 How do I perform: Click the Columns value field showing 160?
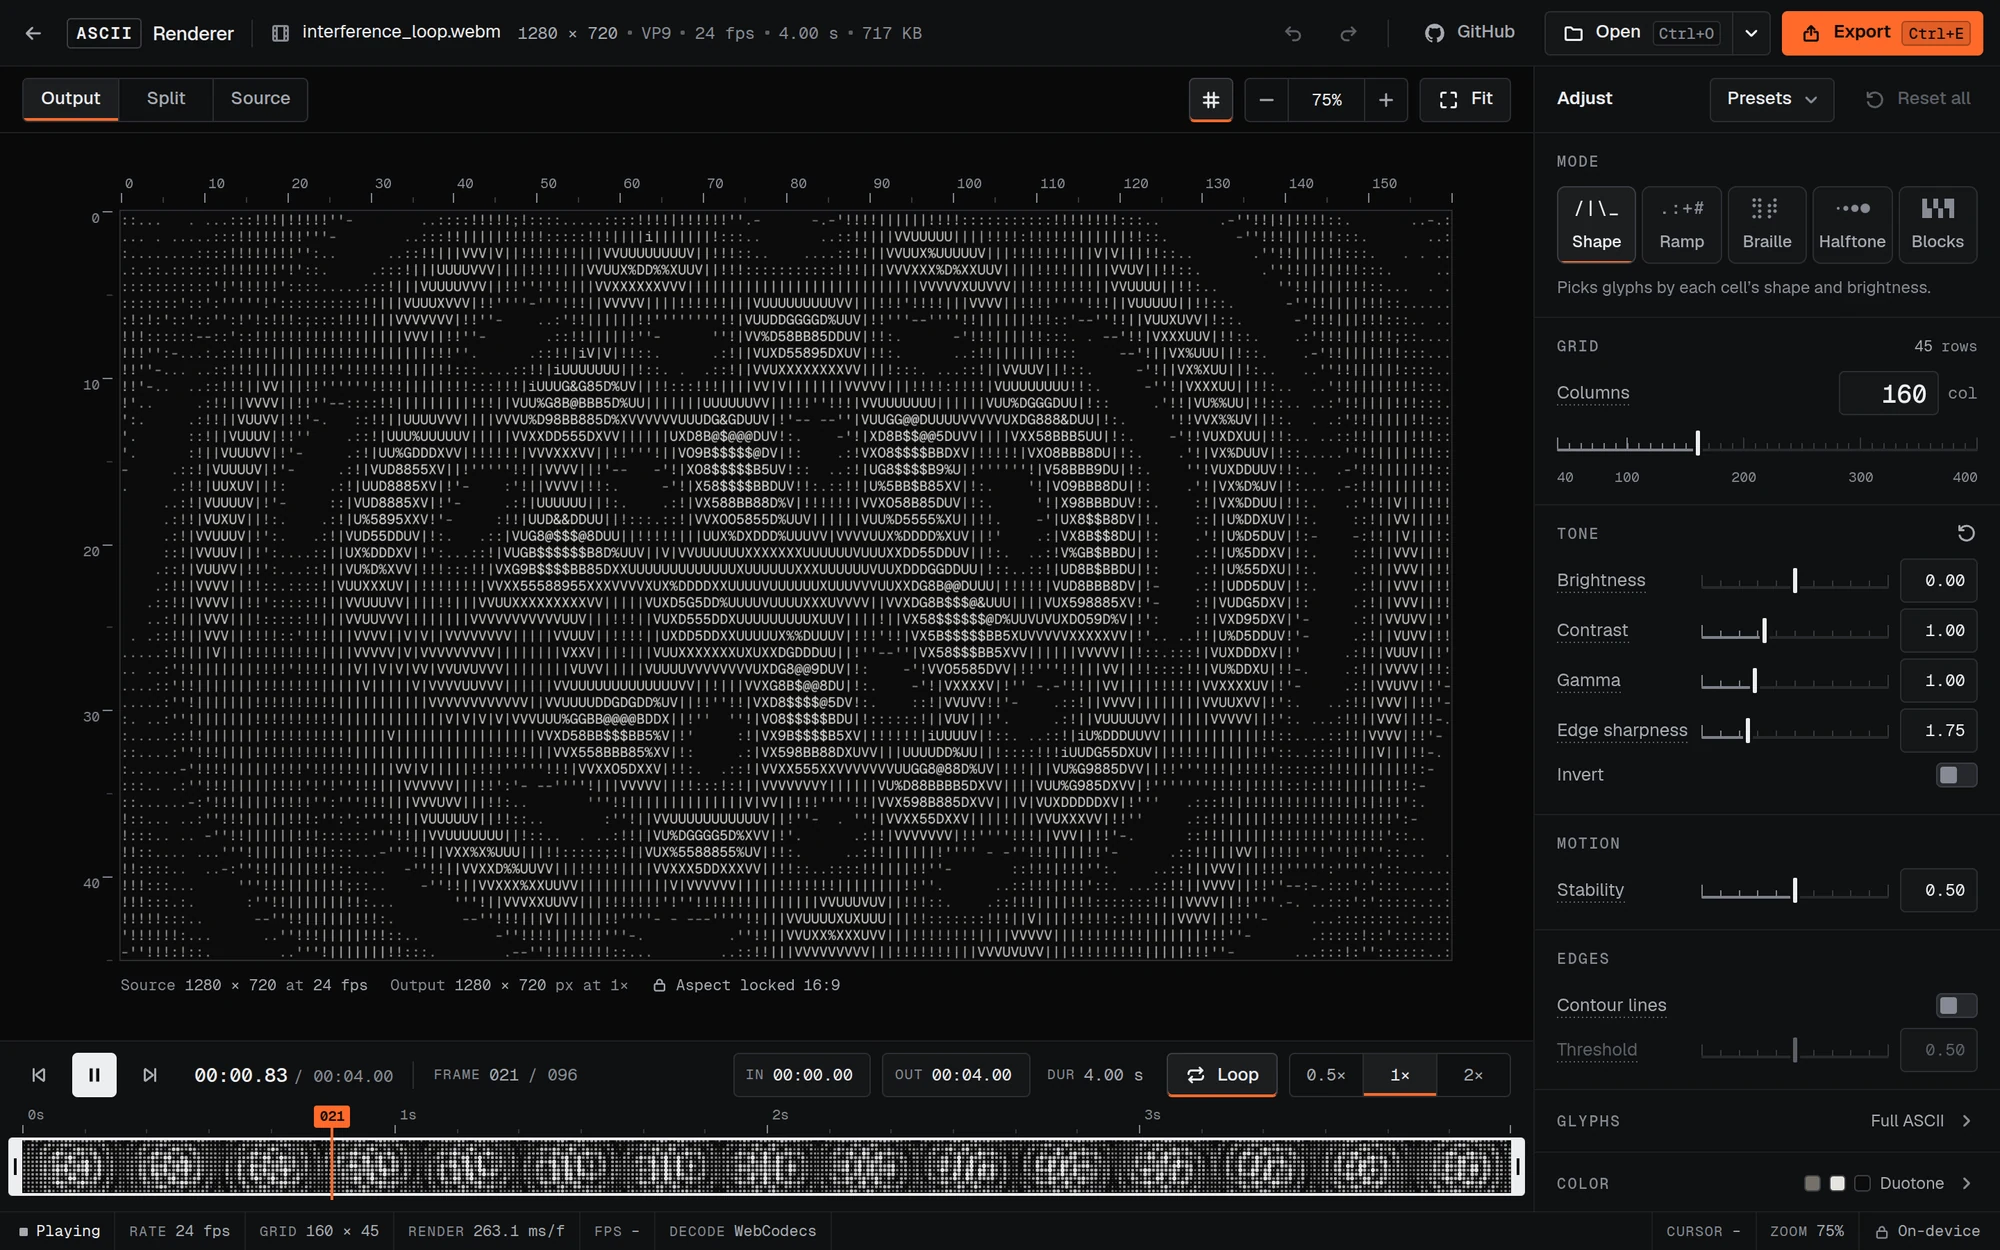tap(1888, 393)
